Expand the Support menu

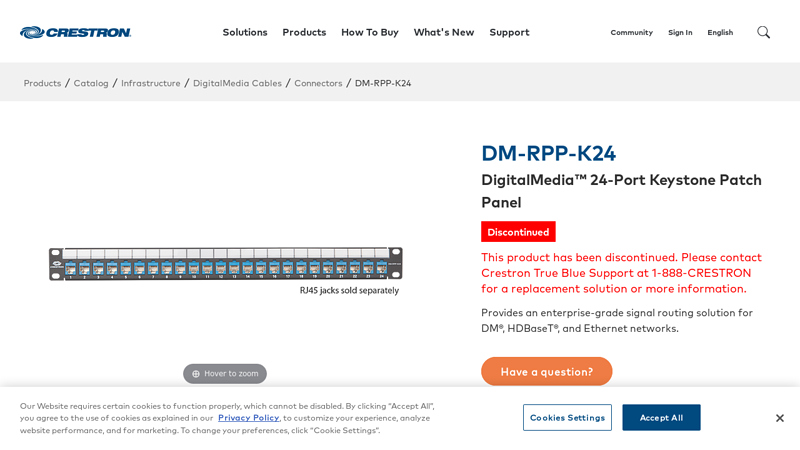[x=509, y=32]
